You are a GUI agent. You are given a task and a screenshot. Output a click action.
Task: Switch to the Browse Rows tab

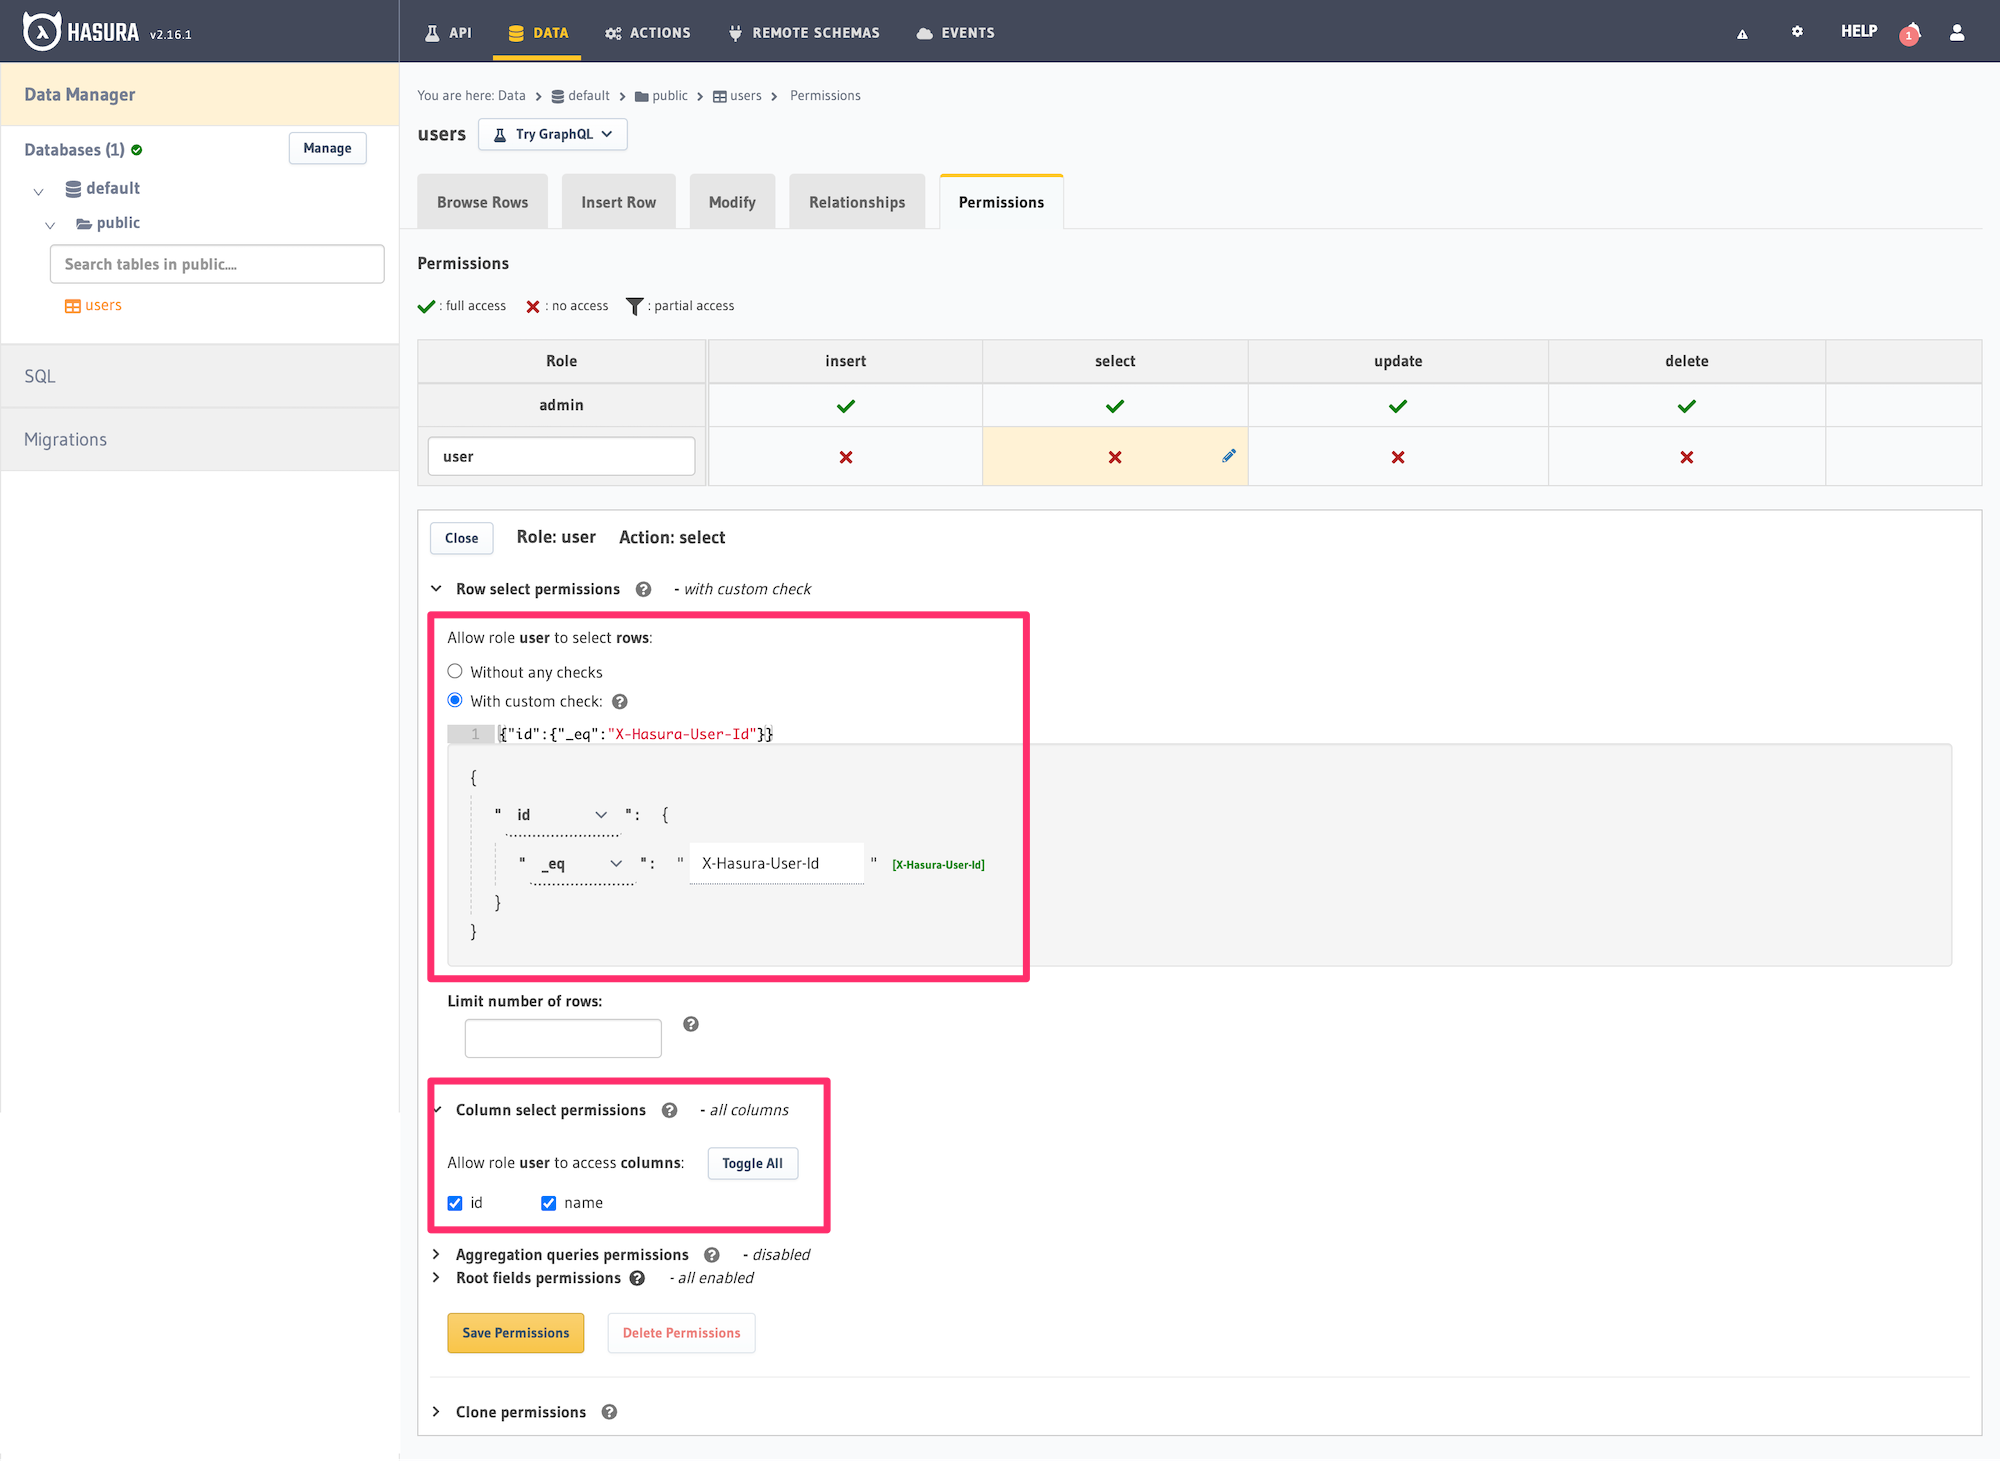(x=481, y=202)
